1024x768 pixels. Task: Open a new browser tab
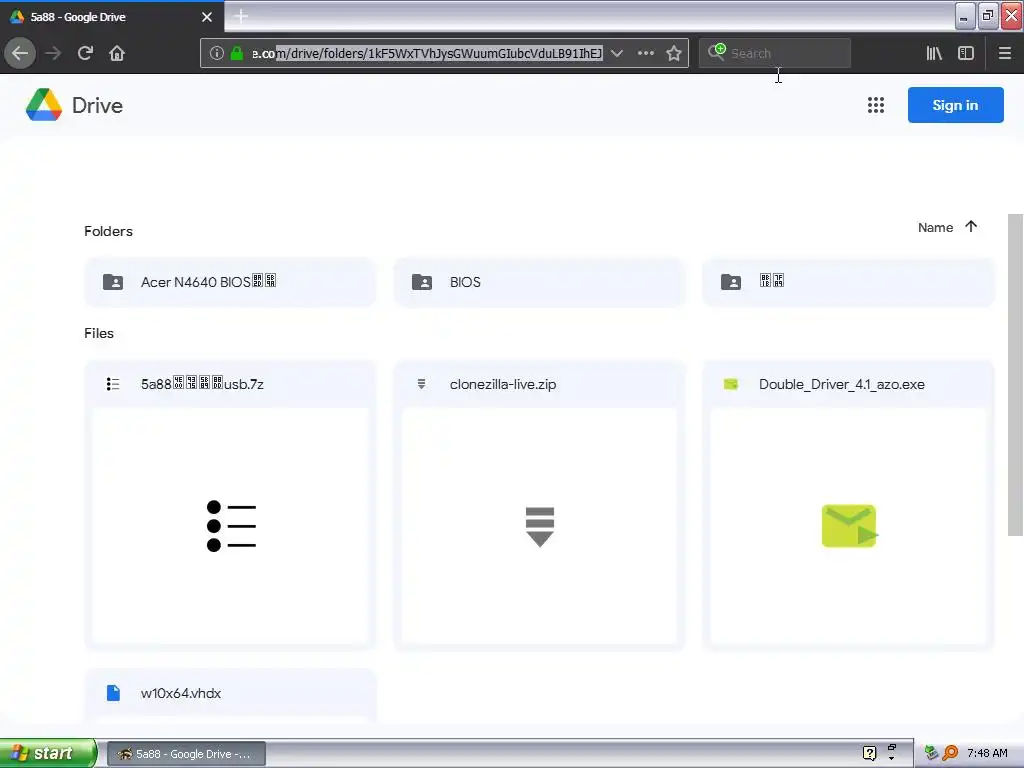pos(240,16)
